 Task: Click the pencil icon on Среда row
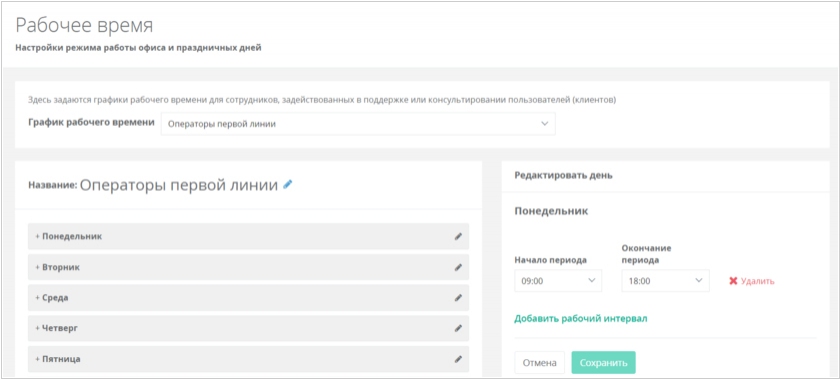point(458,298)
